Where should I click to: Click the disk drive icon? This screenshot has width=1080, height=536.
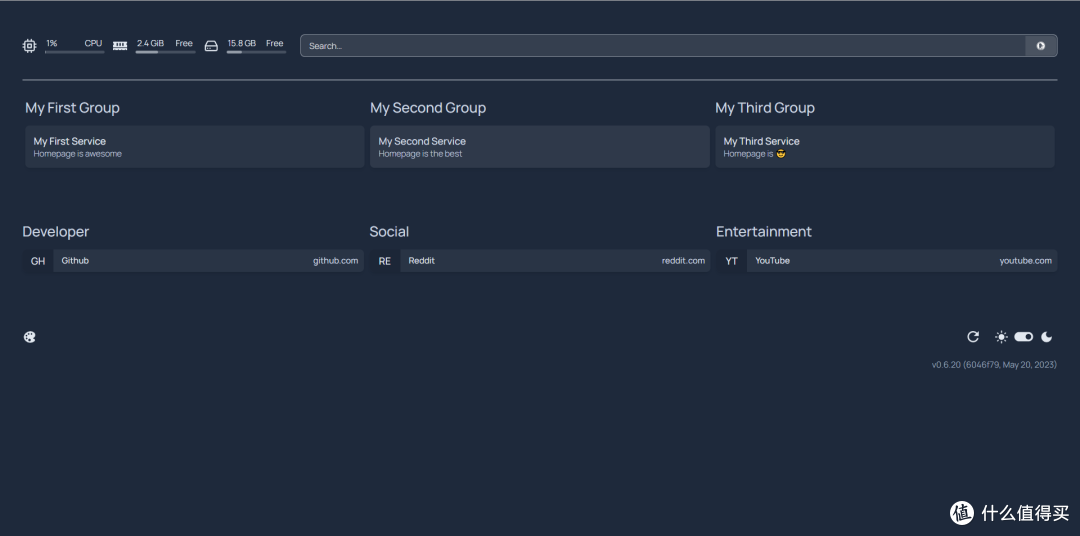coord(211,46)
